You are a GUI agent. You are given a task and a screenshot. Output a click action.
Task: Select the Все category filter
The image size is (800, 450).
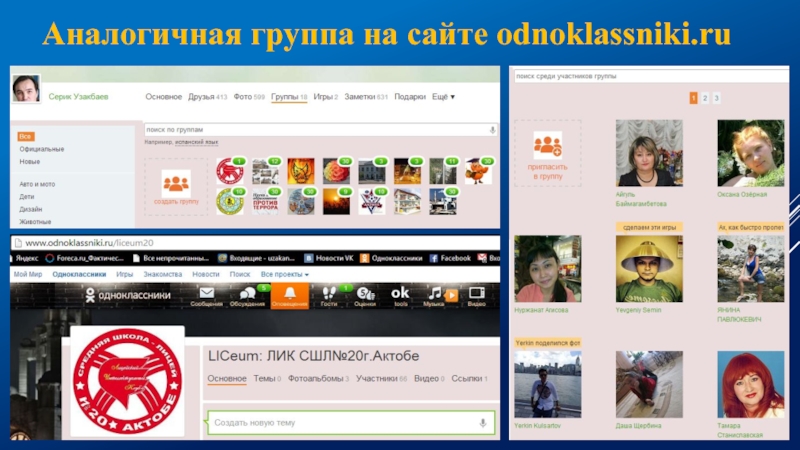[x=26, y=136]
